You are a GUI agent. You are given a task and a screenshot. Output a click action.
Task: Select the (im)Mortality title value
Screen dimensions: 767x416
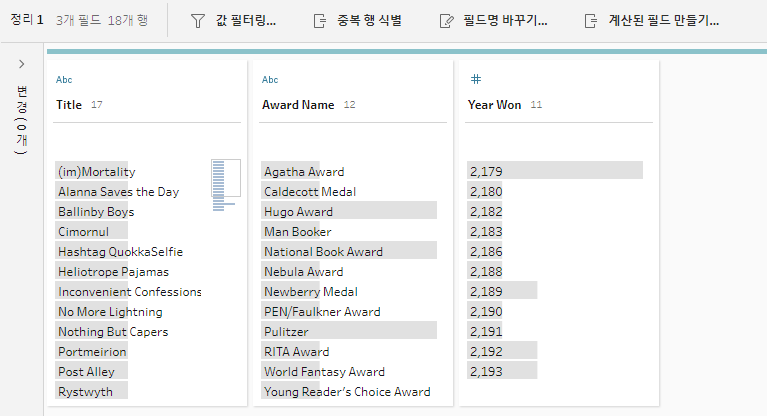click(x=97, y=172)
